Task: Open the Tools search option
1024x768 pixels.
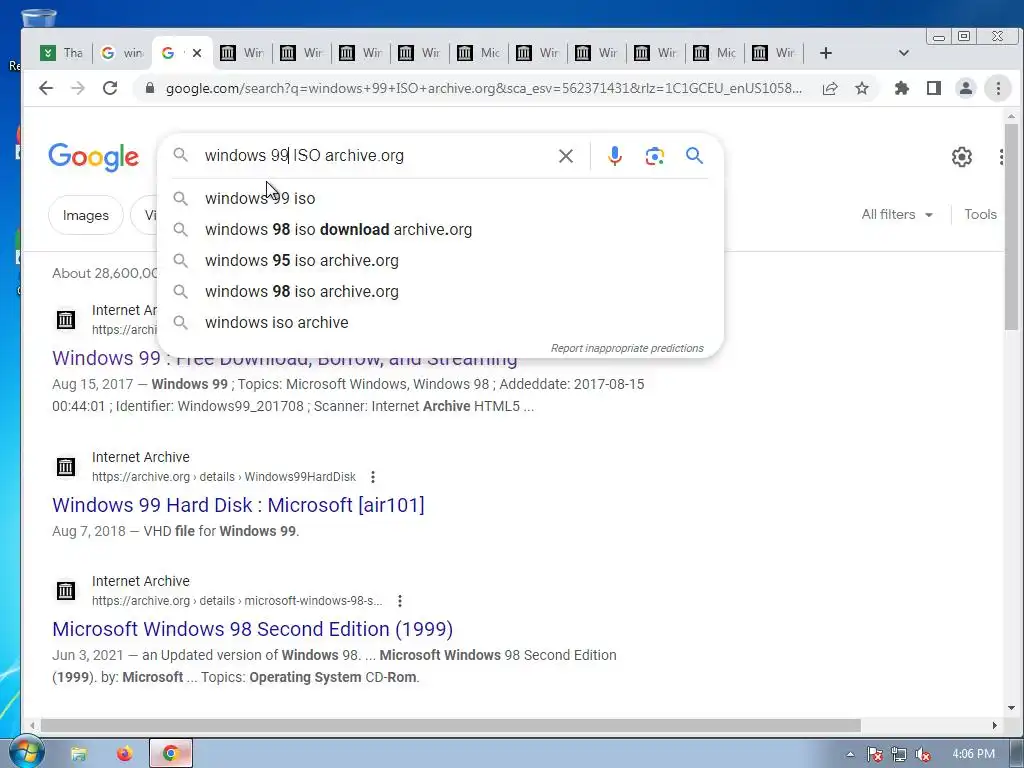Action: pyautogui.click(x=980, y=214)
